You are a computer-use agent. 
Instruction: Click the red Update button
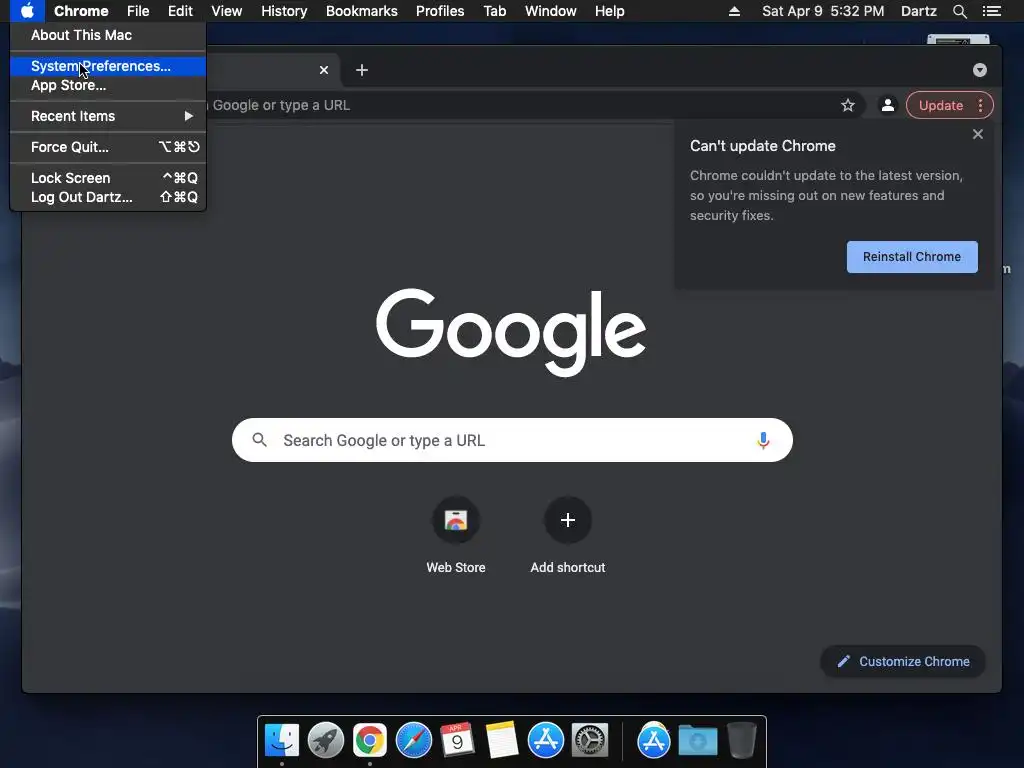(940, 105)
